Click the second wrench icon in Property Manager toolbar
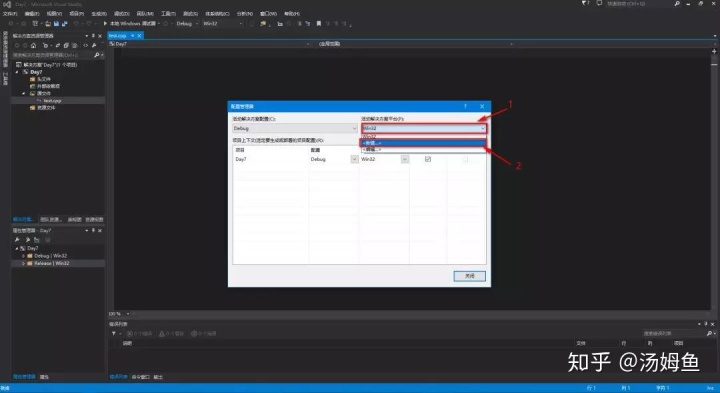The image size is (720, 393). click(x=28, y=240)
